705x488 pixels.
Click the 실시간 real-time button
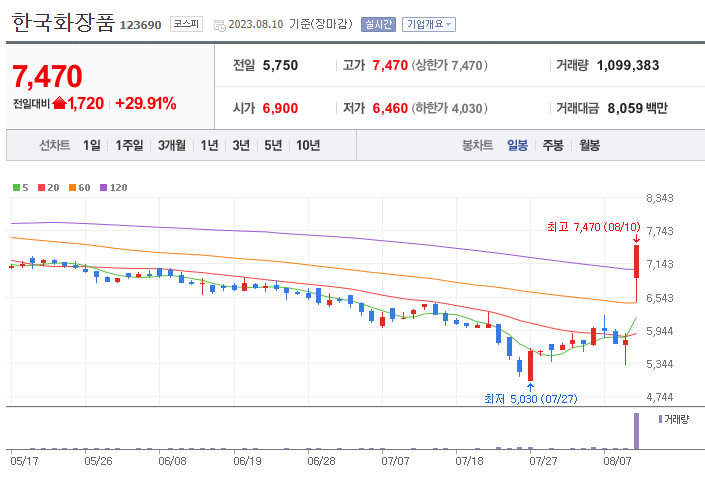pos(378,24)
